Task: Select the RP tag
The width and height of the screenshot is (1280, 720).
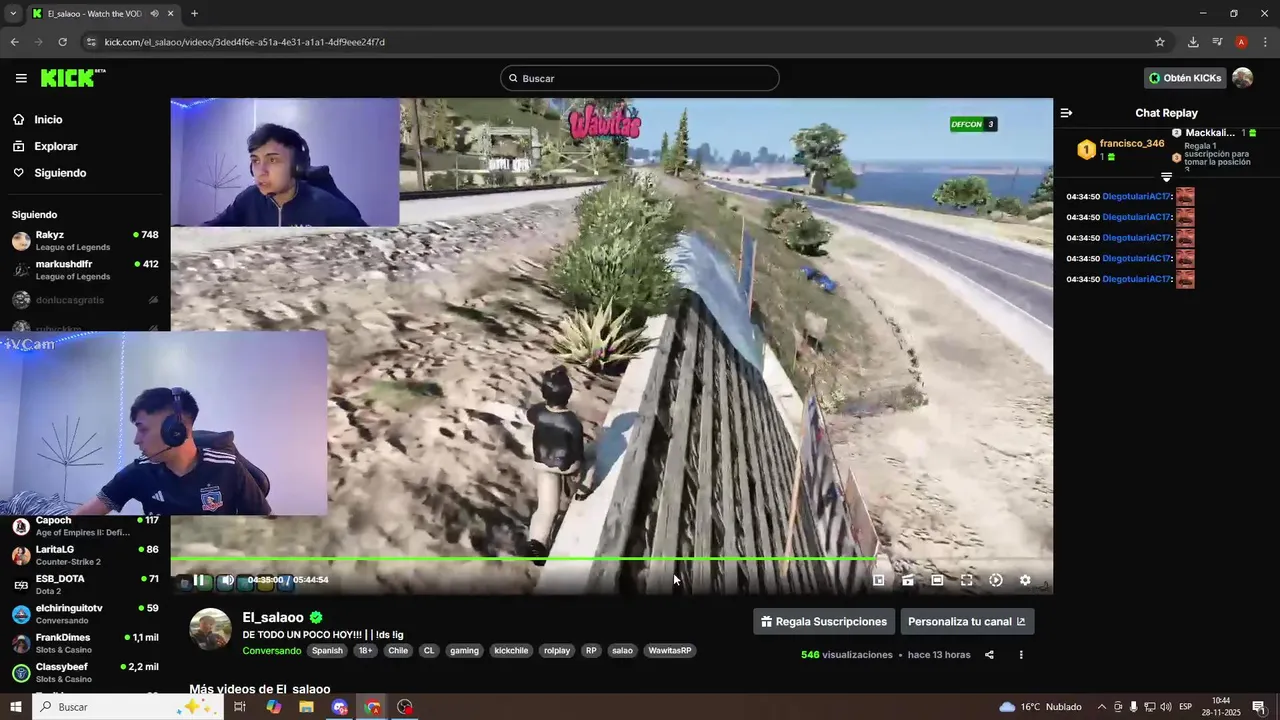Action: (591, 651)
